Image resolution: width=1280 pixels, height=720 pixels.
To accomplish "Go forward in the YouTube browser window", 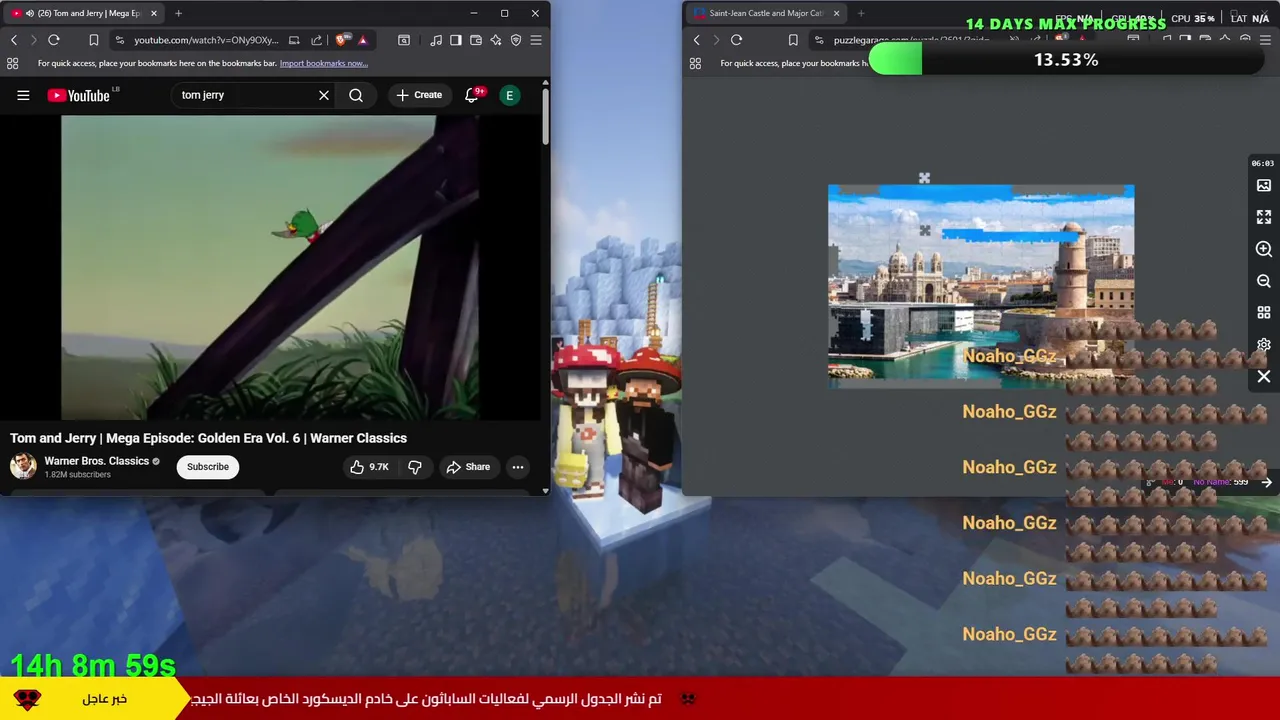I will tap(33, 40).
